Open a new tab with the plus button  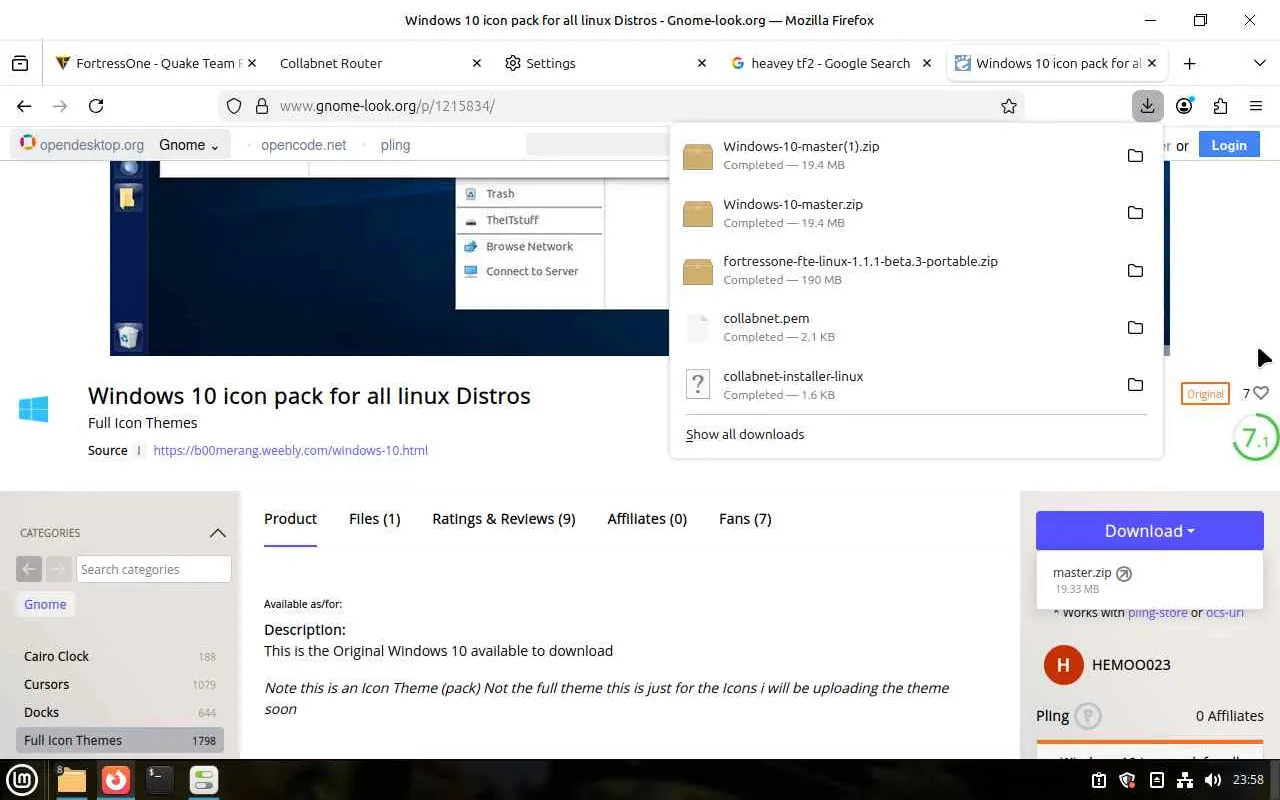click(x=1189, y=63)
